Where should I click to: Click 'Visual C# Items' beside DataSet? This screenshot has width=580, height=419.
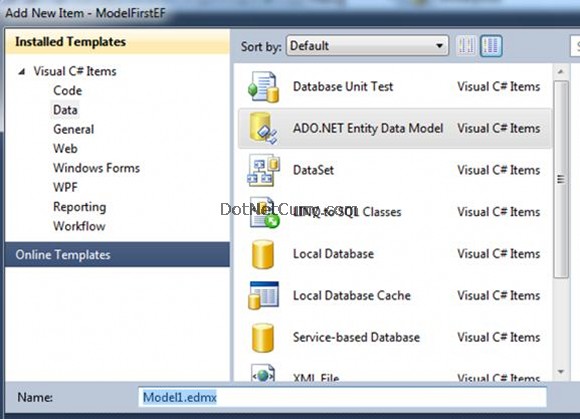pos(499,170)
